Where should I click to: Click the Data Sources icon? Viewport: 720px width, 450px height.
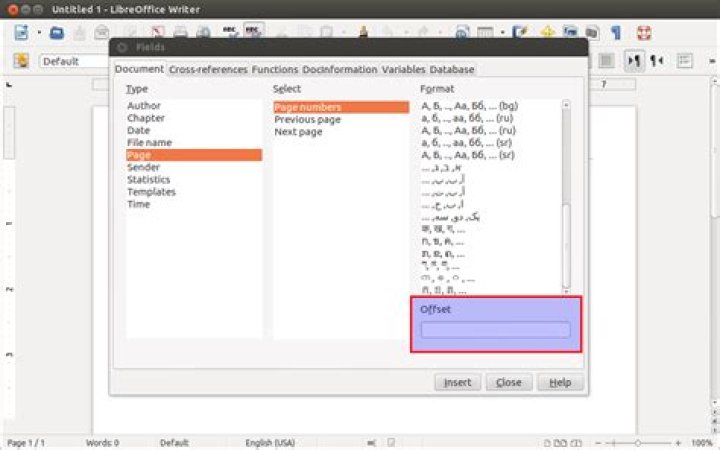[x=592, y=33]
